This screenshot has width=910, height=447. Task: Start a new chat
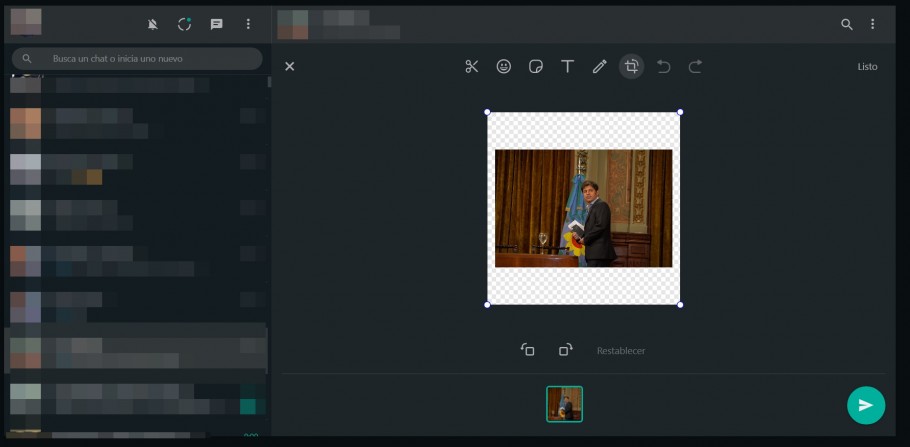tap(216, 24)
